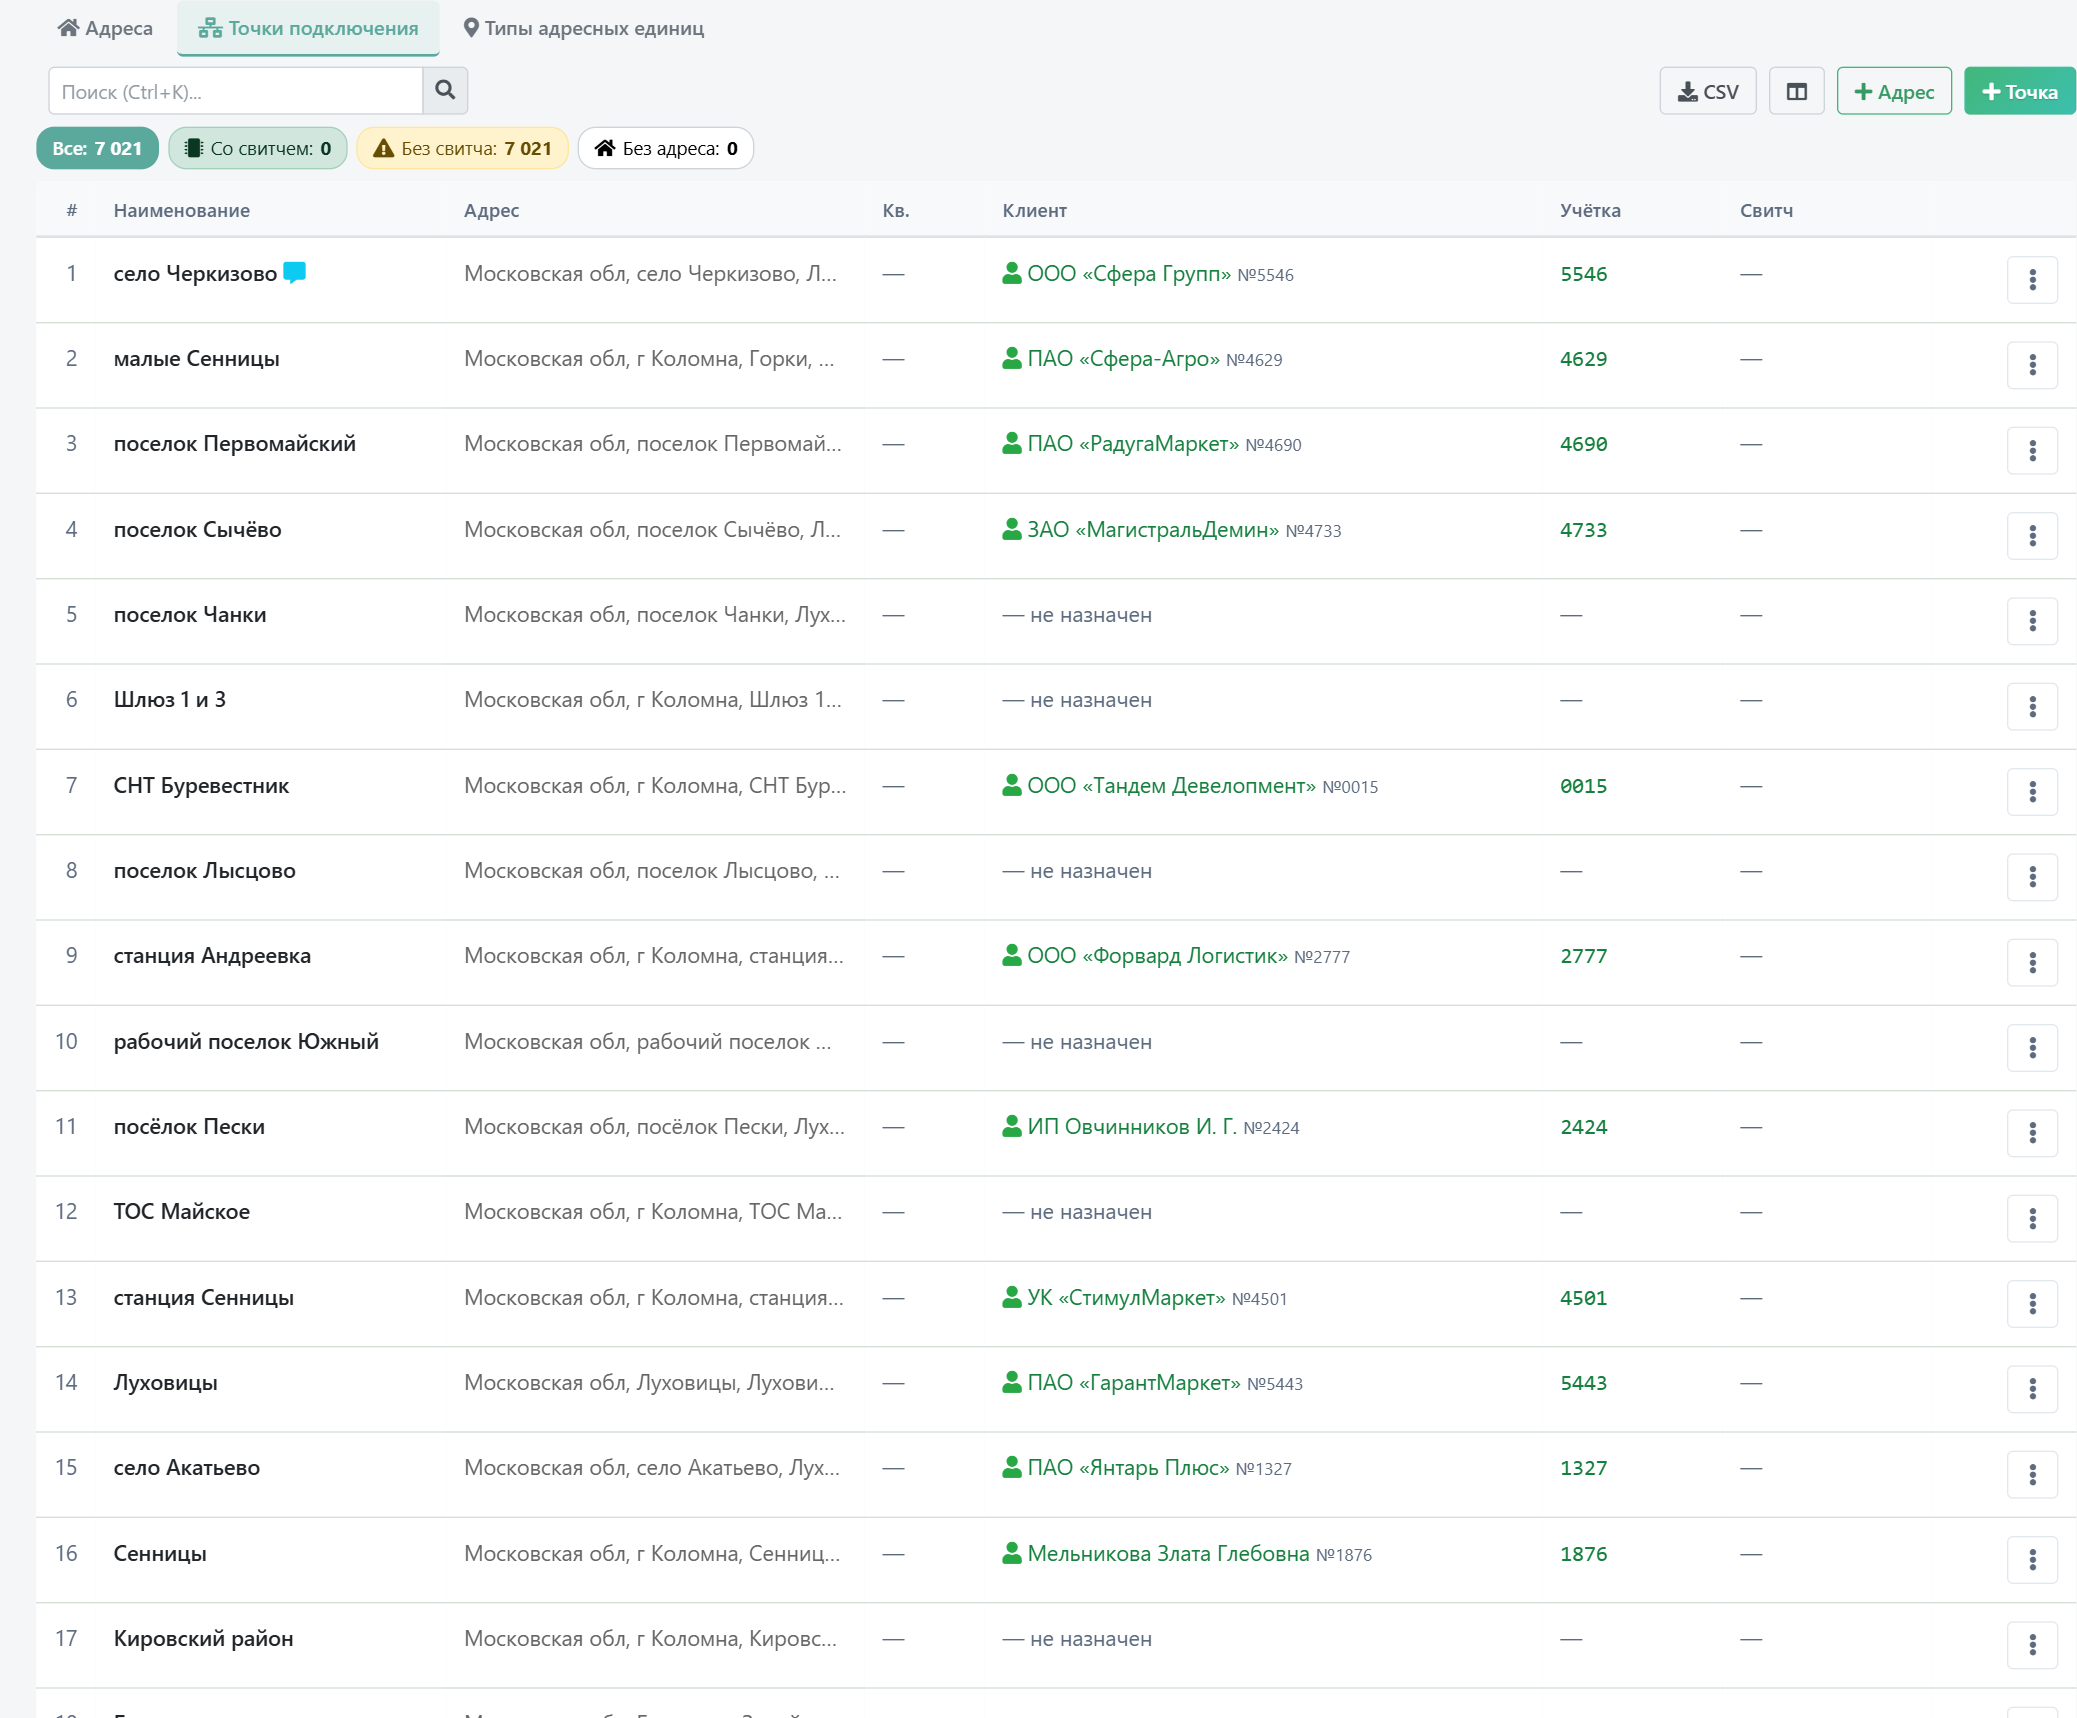Filter by Без адреса: 0
This screenshot has height=1718, width=2077.
pyautogui.click(x=666, y=148)
